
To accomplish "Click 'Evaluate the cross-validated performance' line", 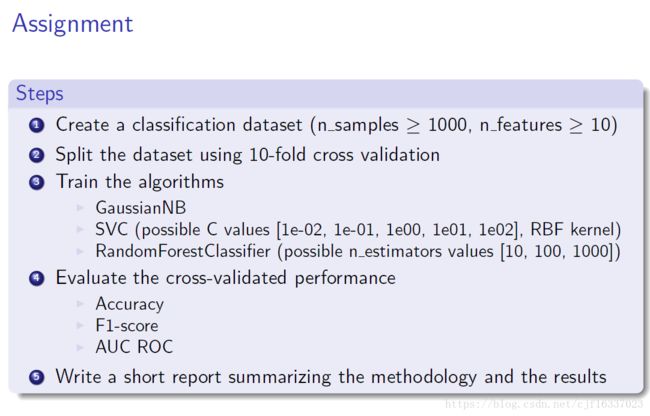I will (x=226, y=278).
